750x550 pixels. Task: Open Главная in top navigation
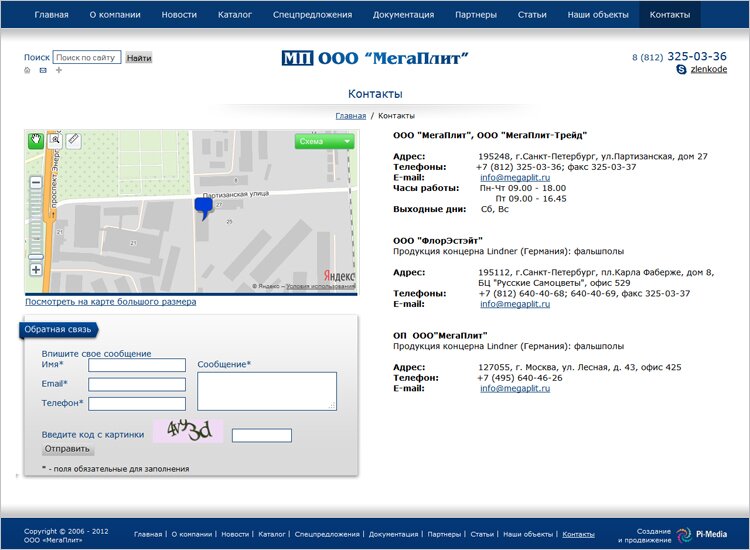click(51, 14)
